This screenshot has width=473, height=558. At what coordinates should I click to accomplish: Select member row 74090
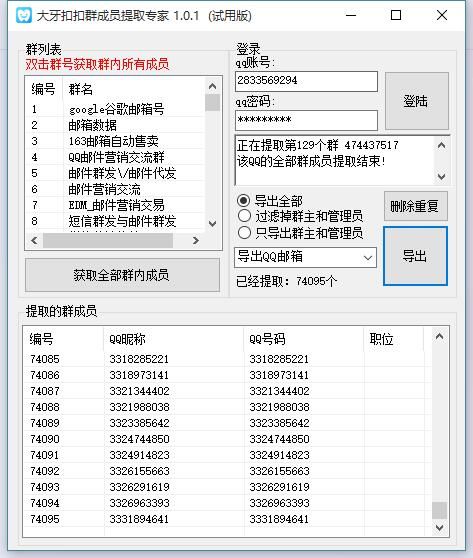228,439
